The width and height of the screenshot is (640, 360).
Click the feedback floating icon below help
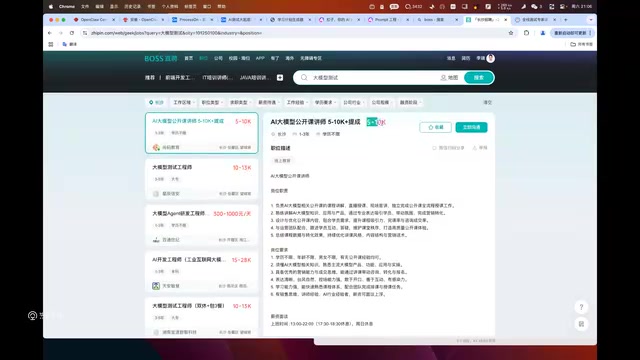(x=581, y=324)
